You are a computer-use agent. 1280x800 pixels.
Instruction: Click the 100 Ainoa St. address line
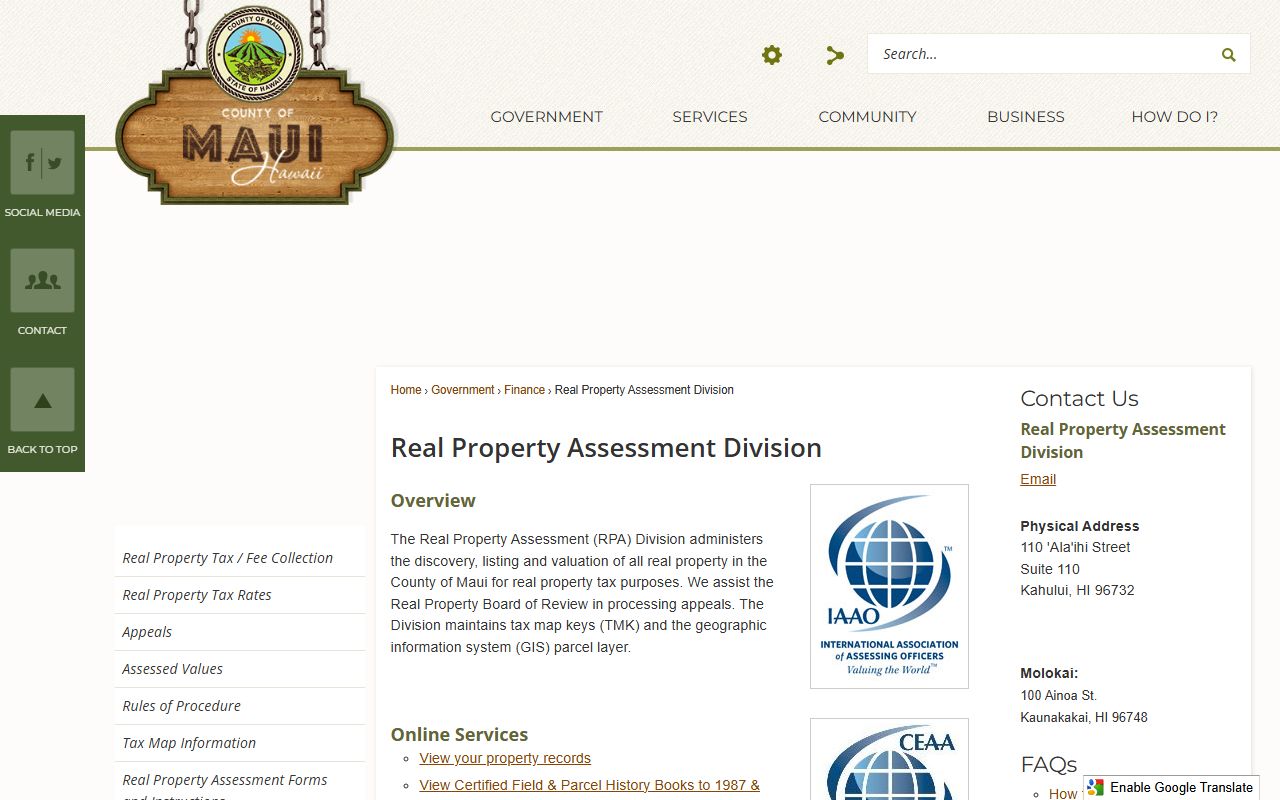(1058, 695)
